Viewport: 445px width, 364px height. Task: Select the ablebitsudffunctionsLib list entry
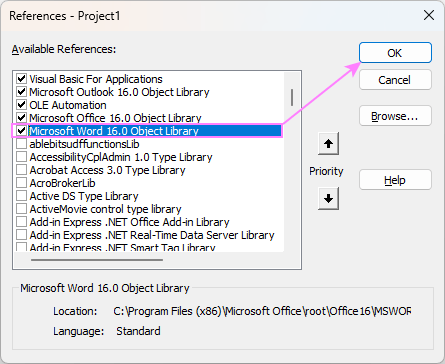pos(84,144)
